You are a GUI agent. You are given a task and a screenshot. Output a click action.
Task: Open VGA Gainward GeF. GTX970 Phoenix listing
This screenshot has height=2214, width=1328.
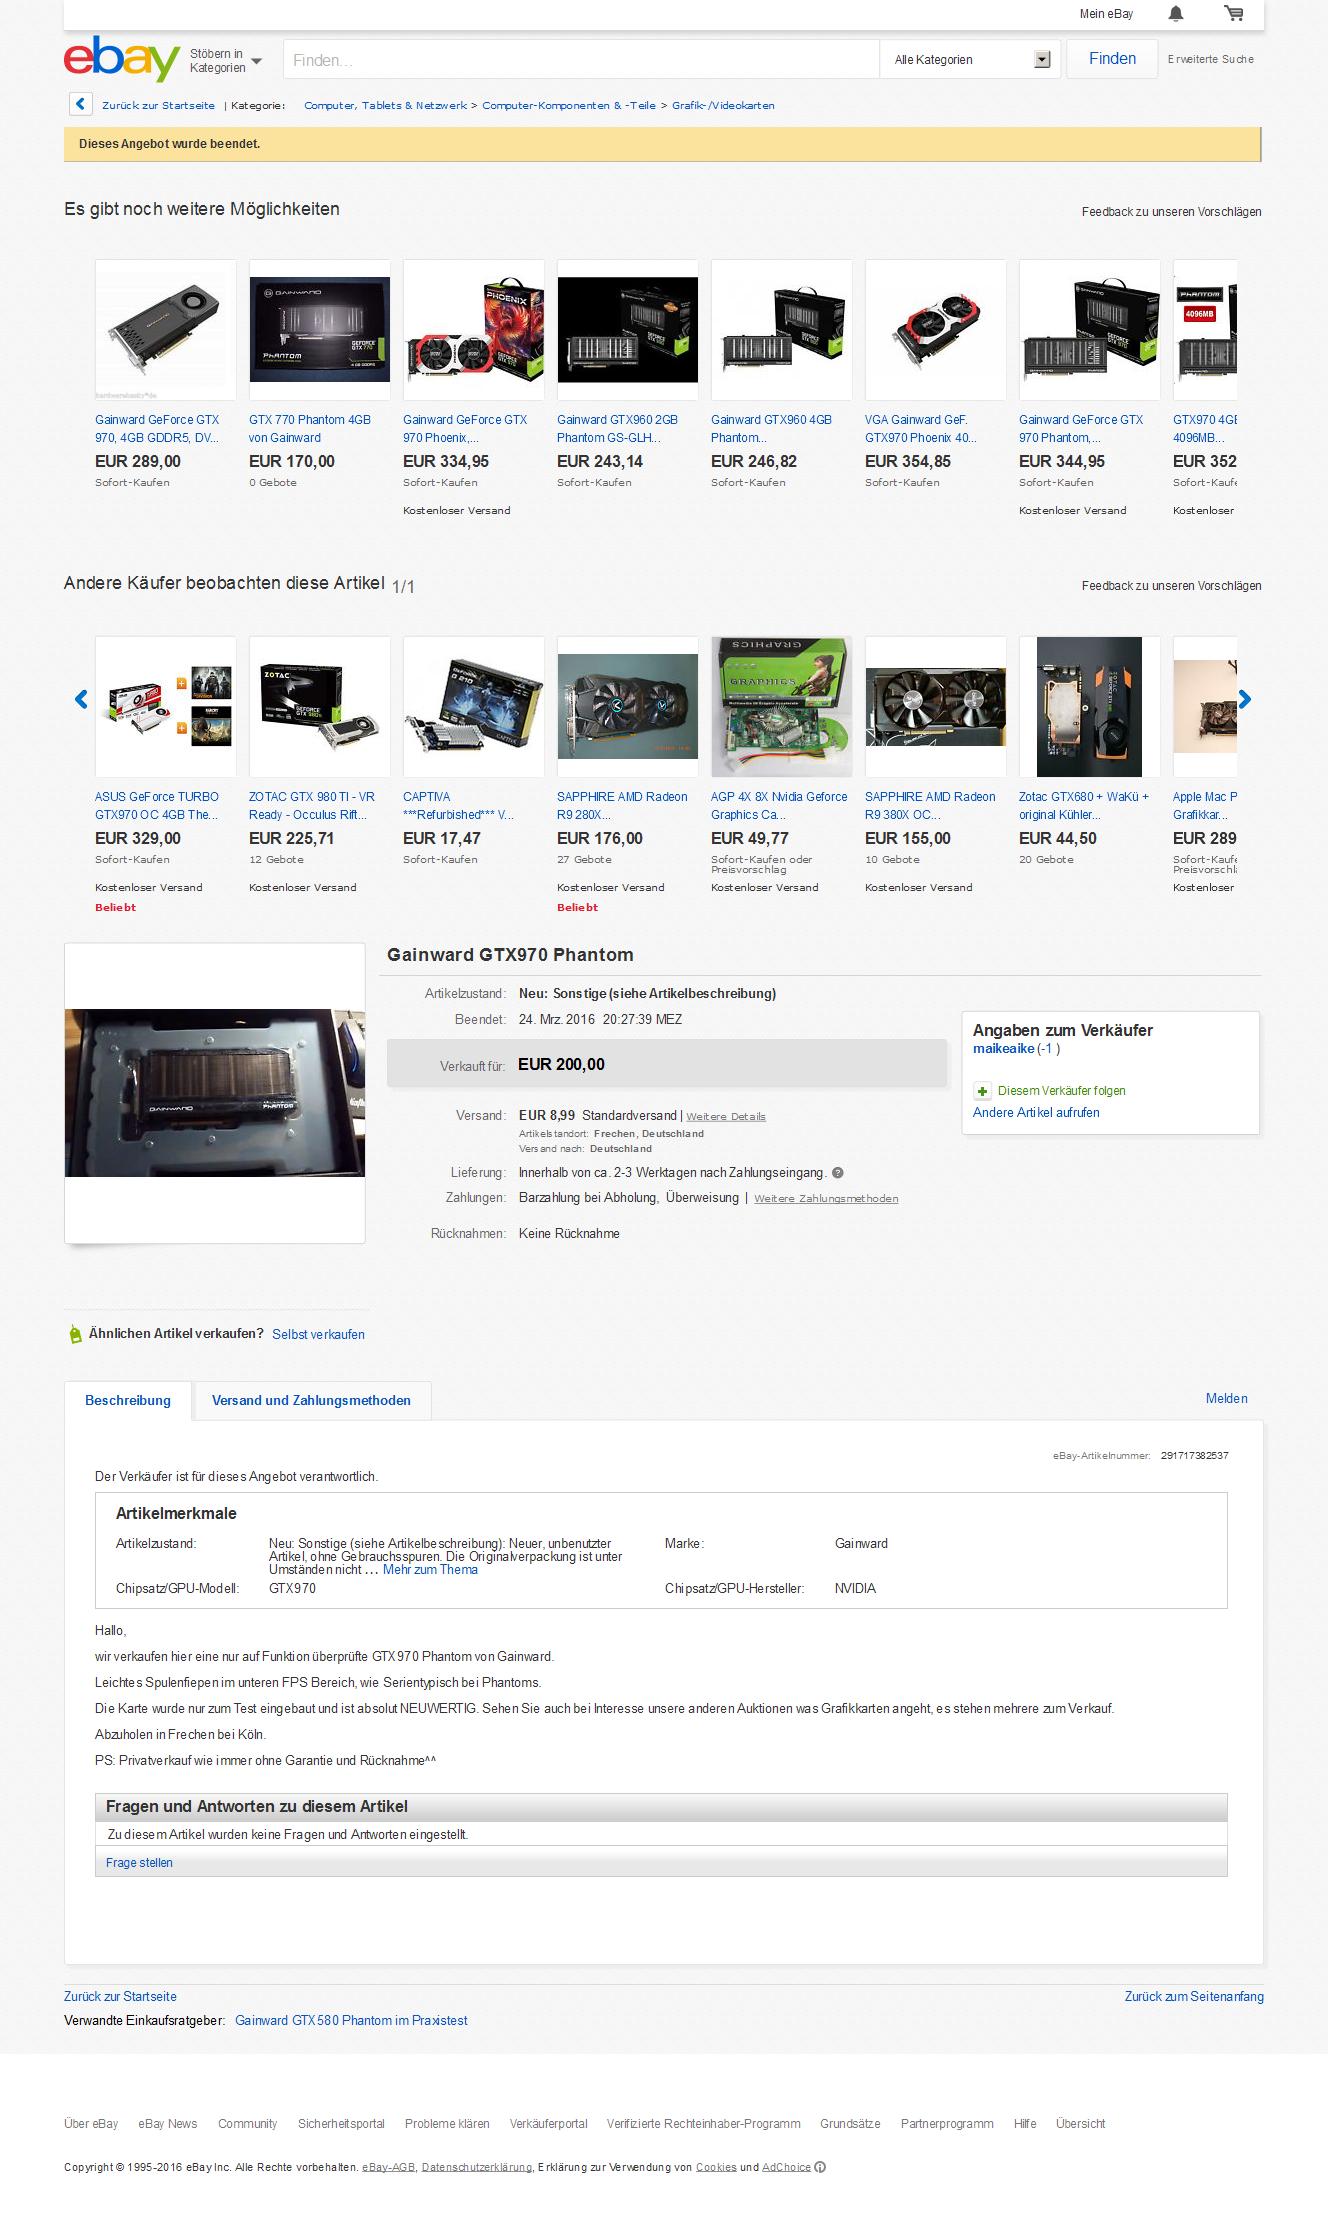[921, 429]
